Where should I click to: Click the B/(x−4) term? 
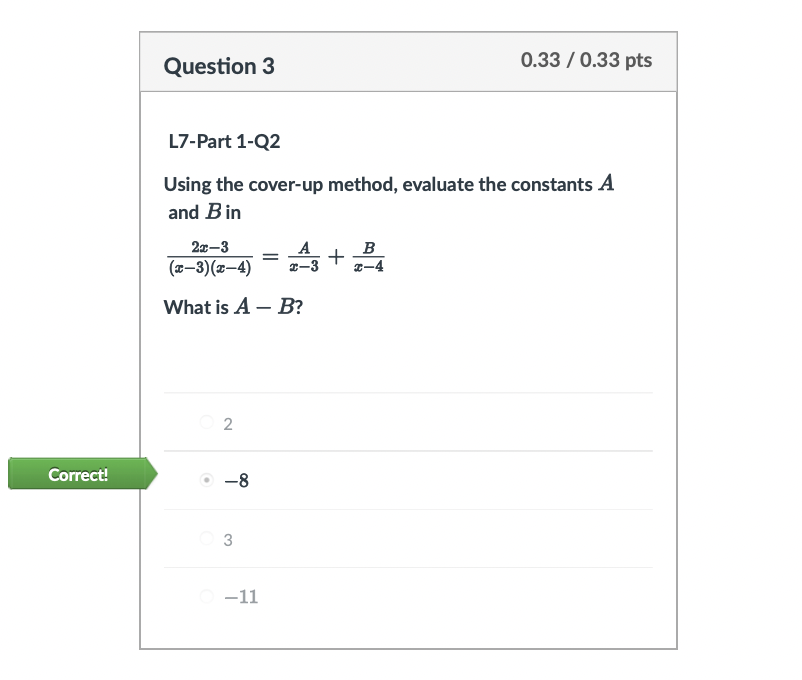tap(369, 256)
